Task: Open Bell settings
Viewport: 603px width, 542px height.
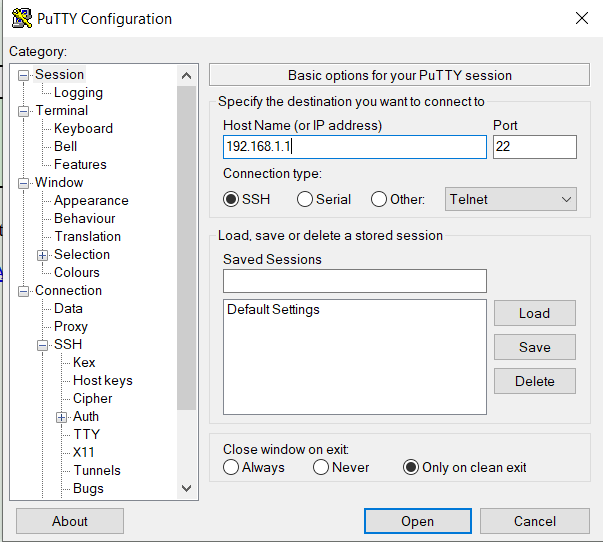Action: [x=65, y=147]
